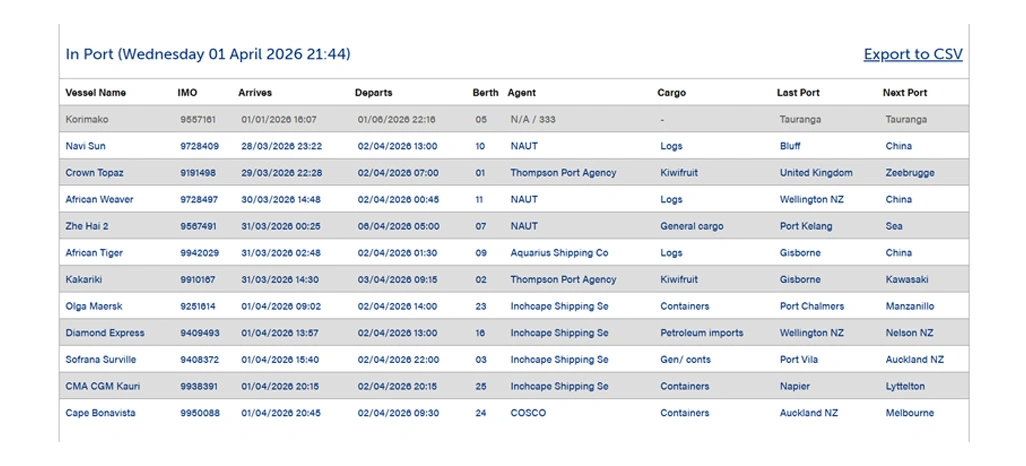
Task: Click the Diamond Express vessel name
Action: (105, 333)
